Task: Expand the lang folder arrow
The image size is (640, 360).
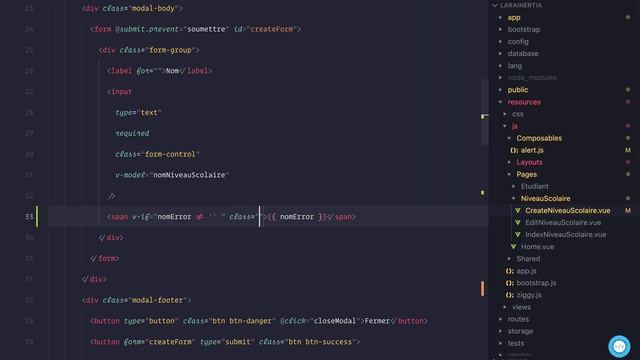Action: 500,66
